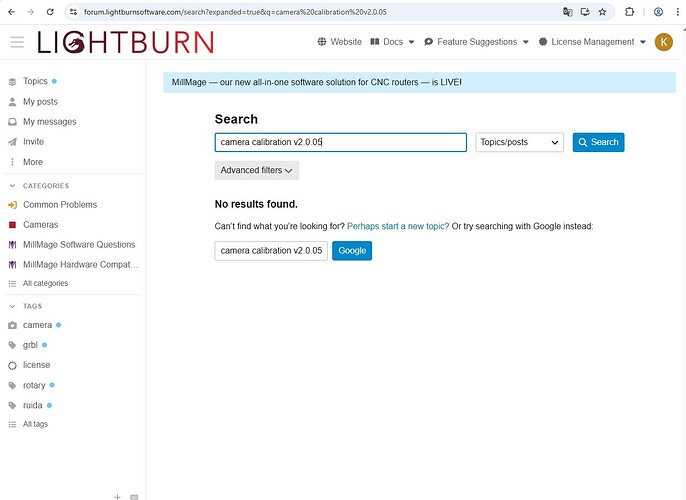Click the MillMage announcement banner
Image resolution: width=686 pixels, height=500 pixels.
419,82
